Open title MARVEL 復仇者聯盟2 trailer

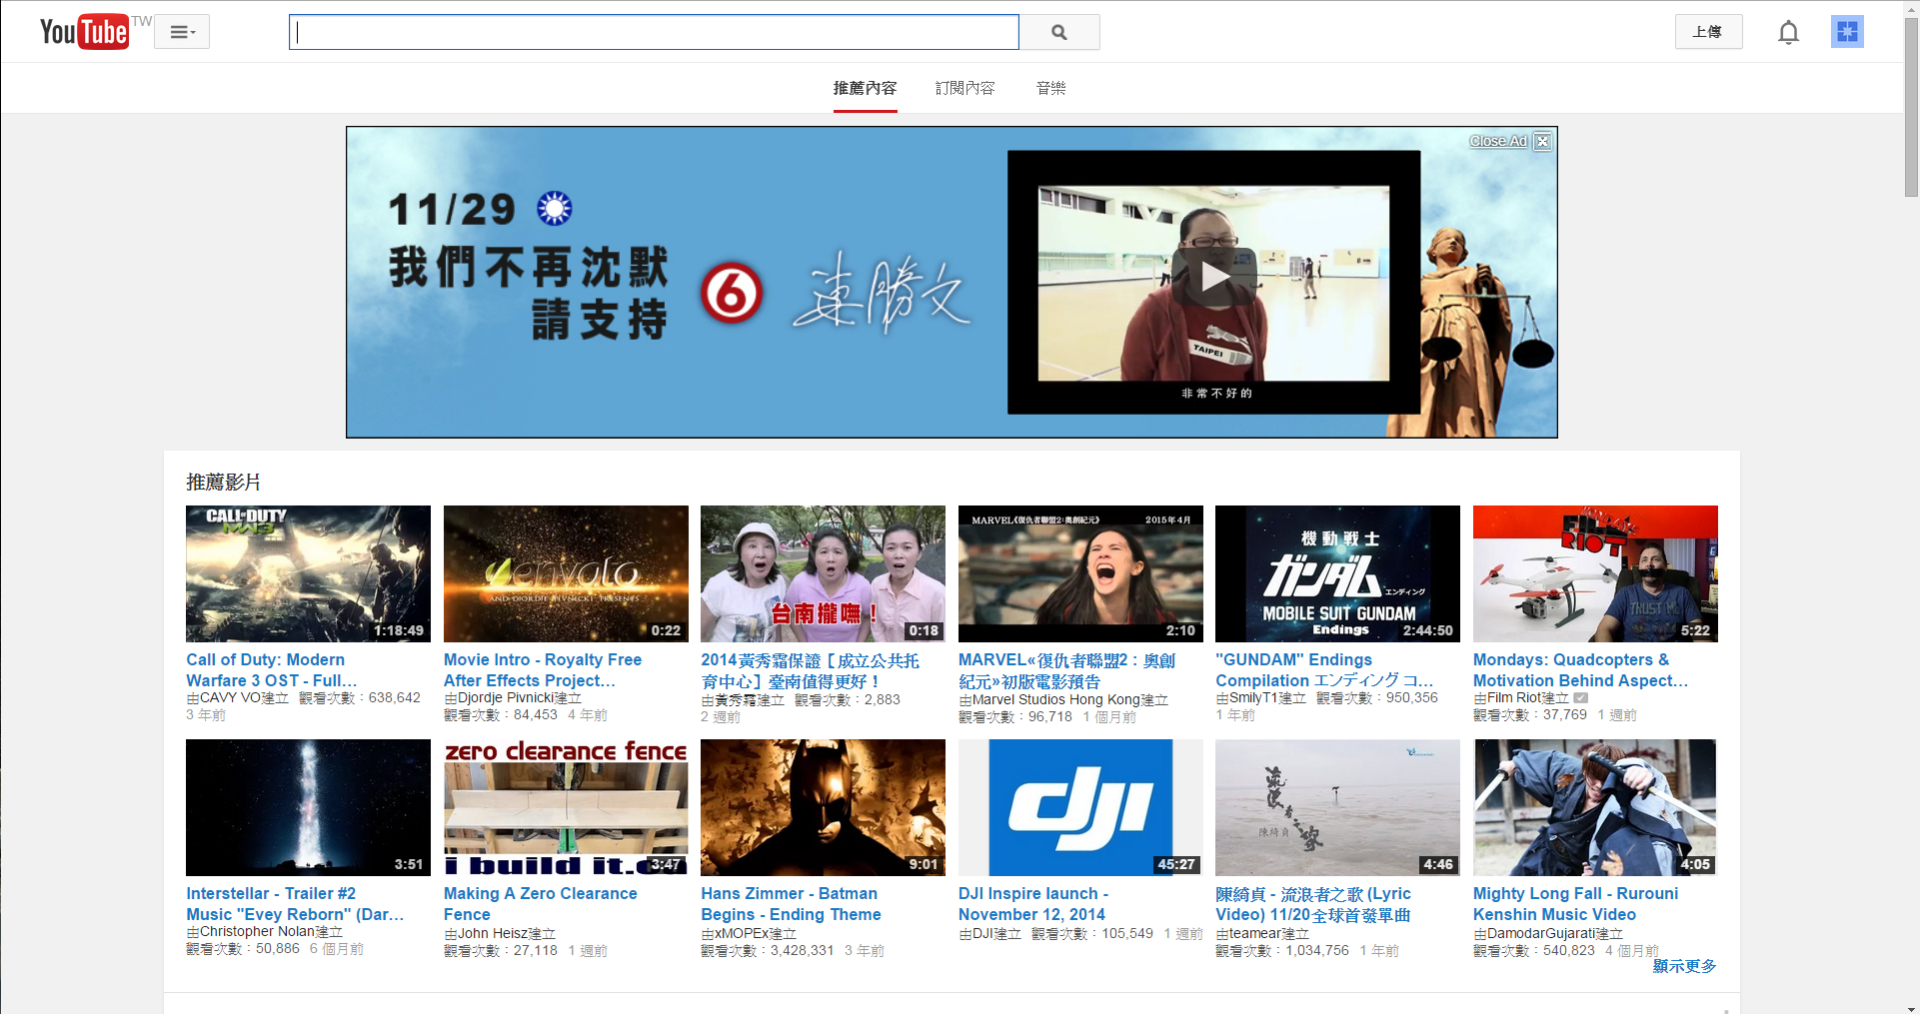click(1067, 671)
